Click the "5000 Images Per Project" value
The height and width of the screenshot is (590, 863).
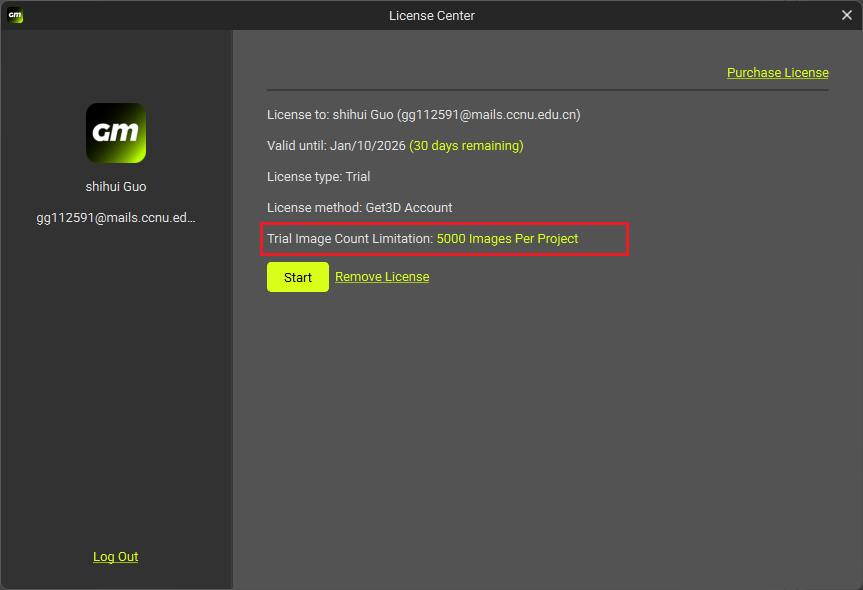point(507,239)
